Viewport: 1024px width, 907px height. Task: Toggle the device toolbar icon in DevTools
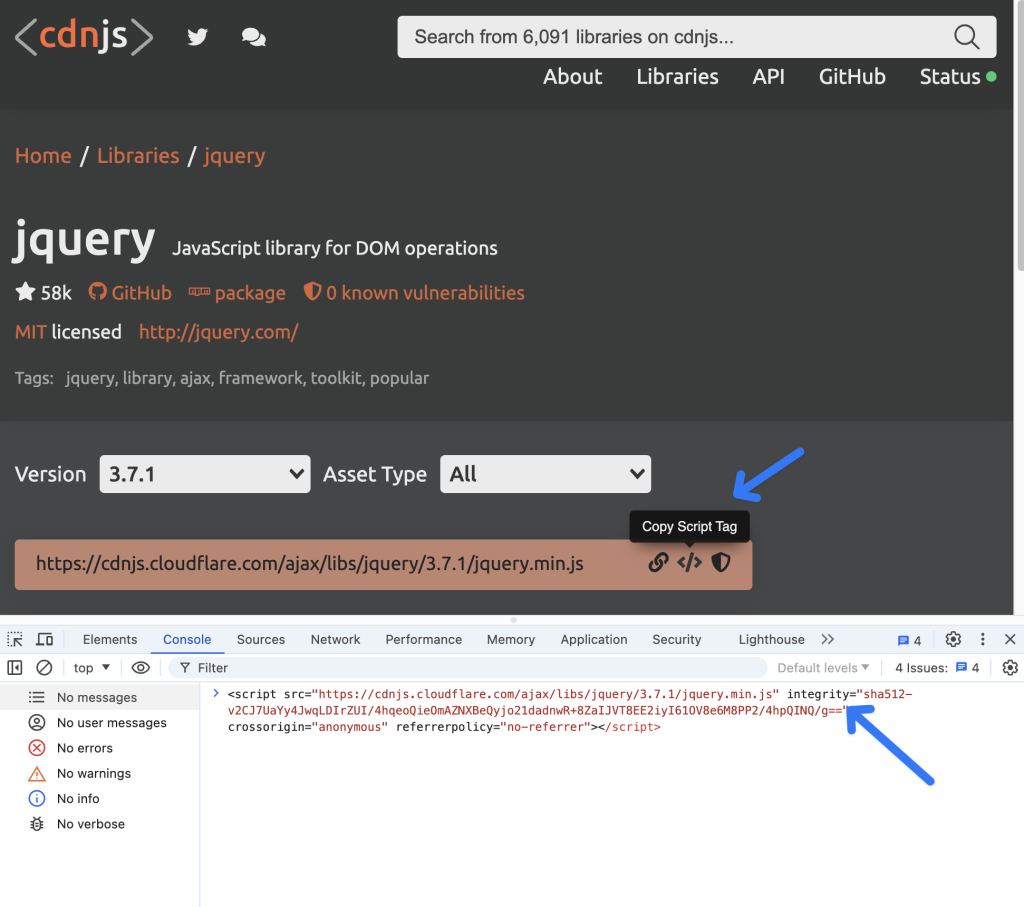(44, 640)
